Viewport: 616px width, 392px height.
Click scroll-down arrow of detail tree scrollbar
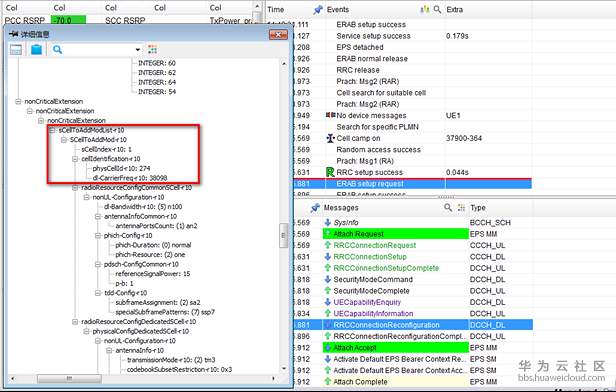(x=284, y=368)
